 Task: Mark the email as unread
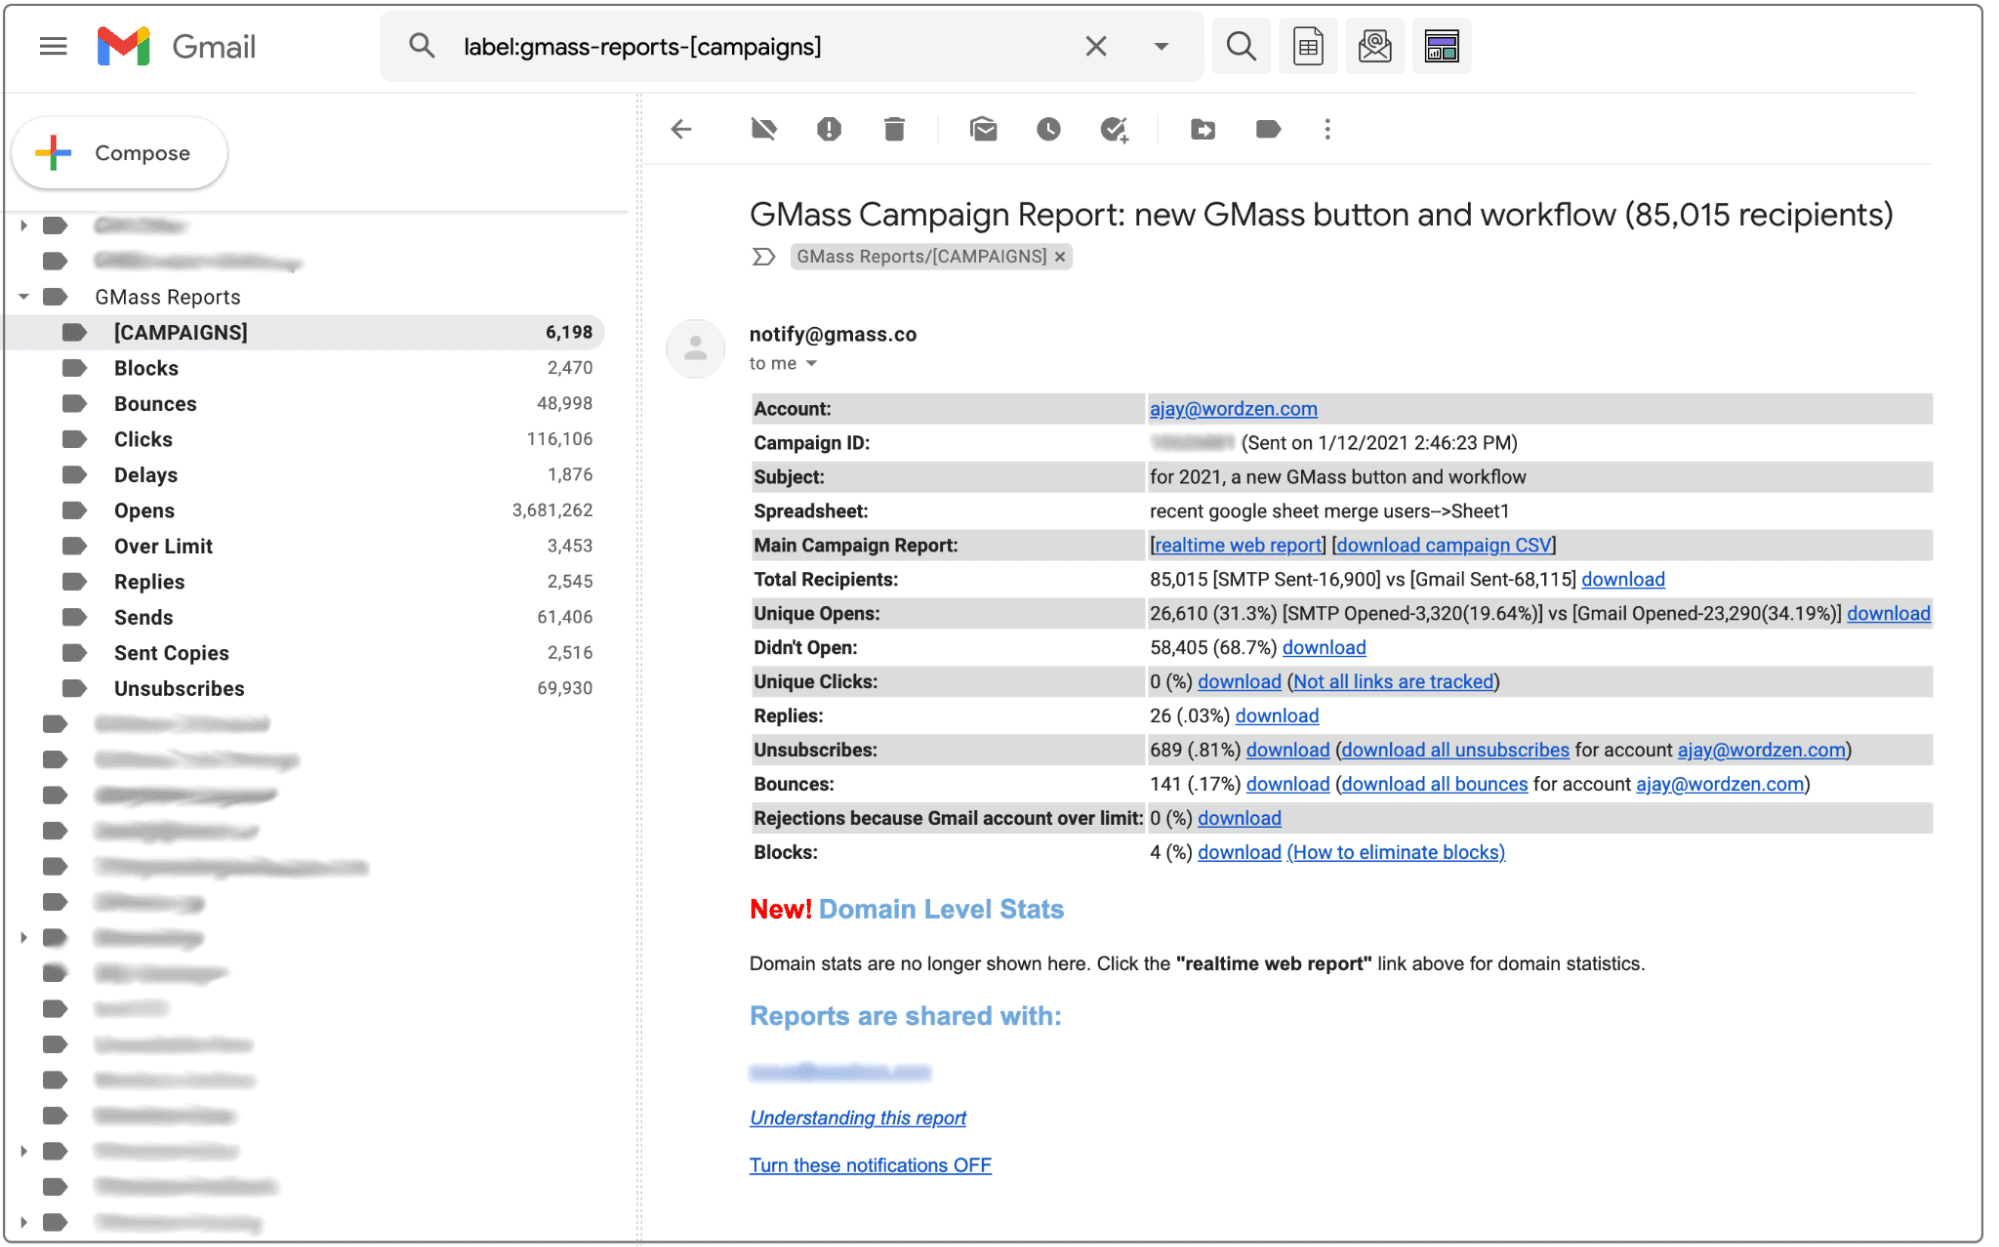click(983, 129)
